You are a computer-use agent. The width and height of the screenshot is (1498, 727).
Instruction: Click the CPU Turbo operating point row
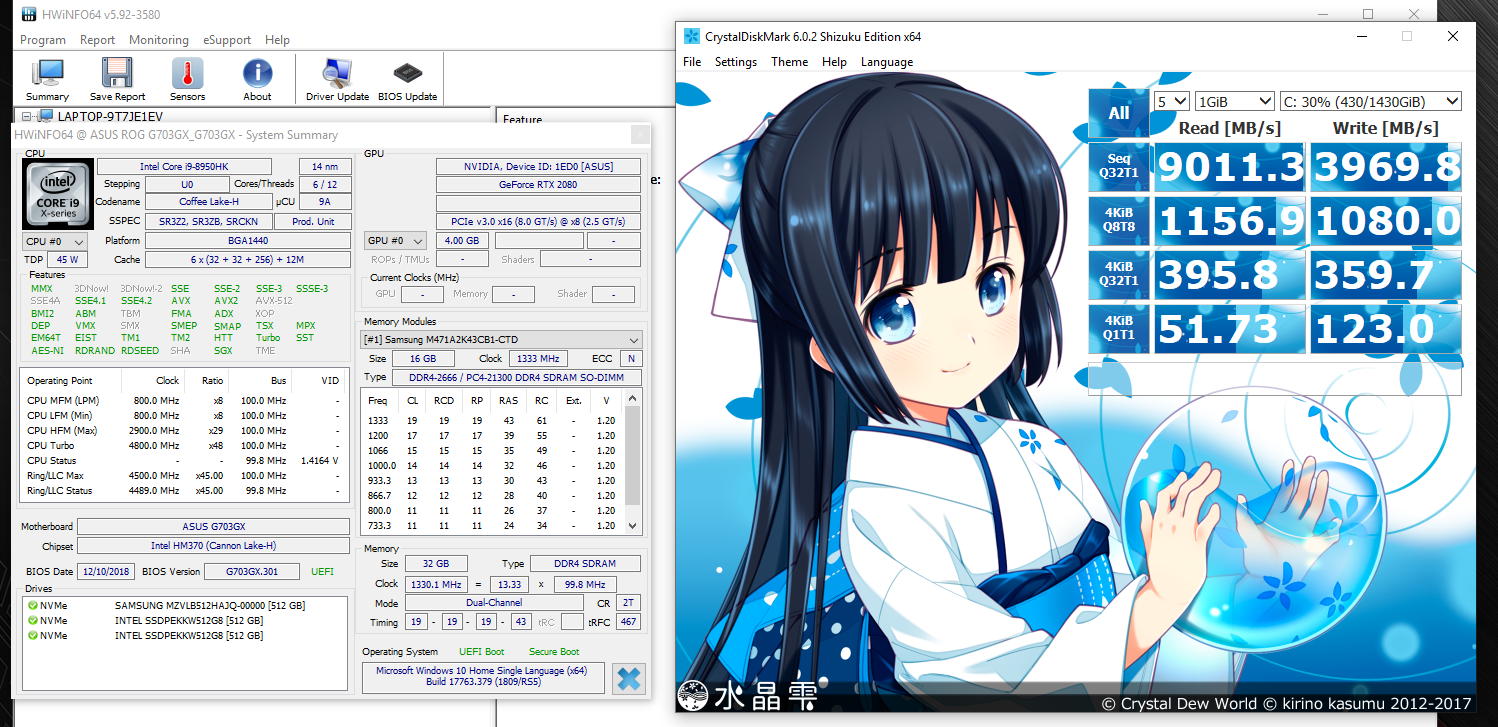tap(185, 446)
